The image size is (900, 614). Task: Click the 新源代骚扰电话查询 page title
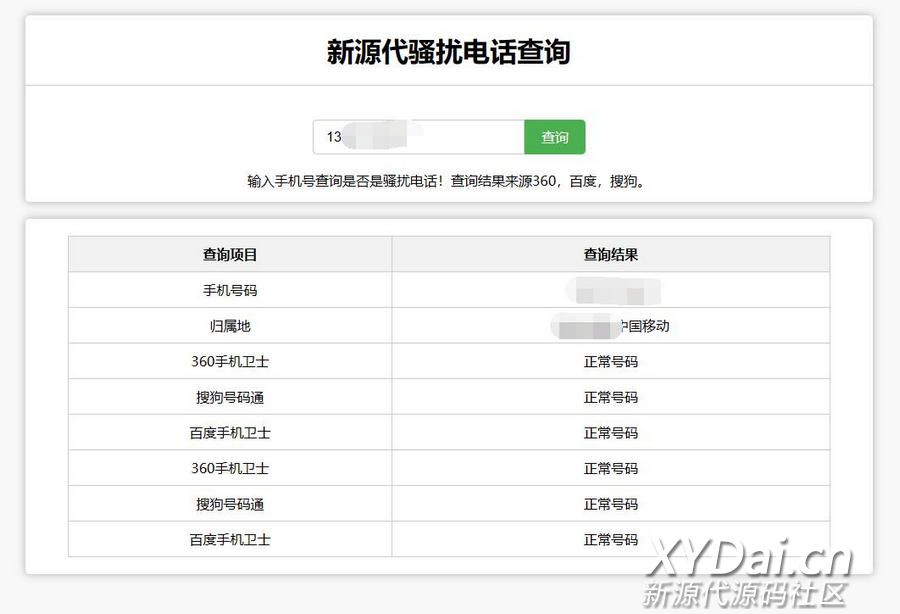tap(448, 52)
